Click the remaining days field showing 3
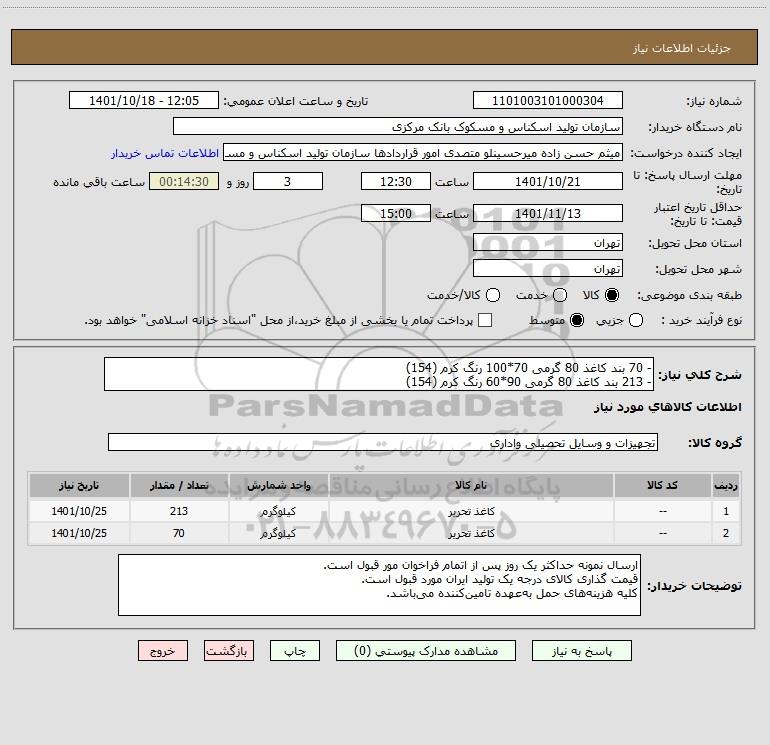 coord(288,181)
